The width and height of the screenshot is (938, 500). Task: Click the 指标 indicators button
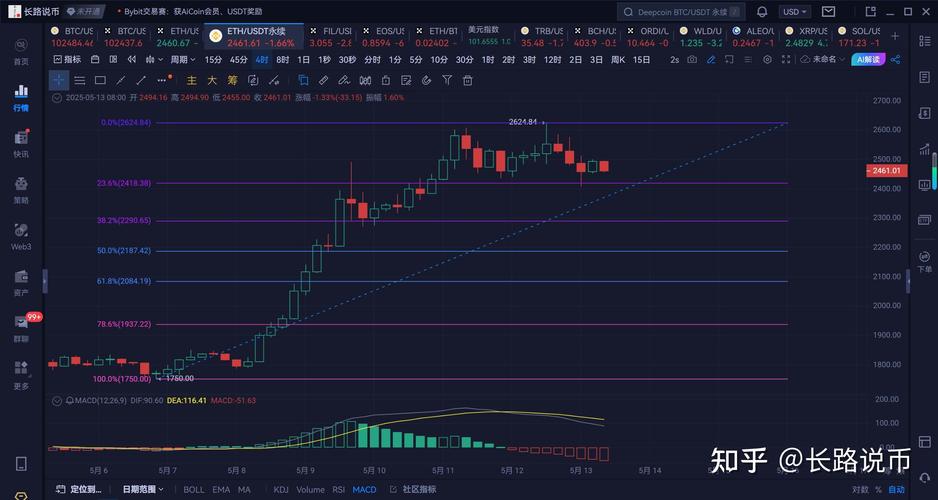(x=67, y=59)
